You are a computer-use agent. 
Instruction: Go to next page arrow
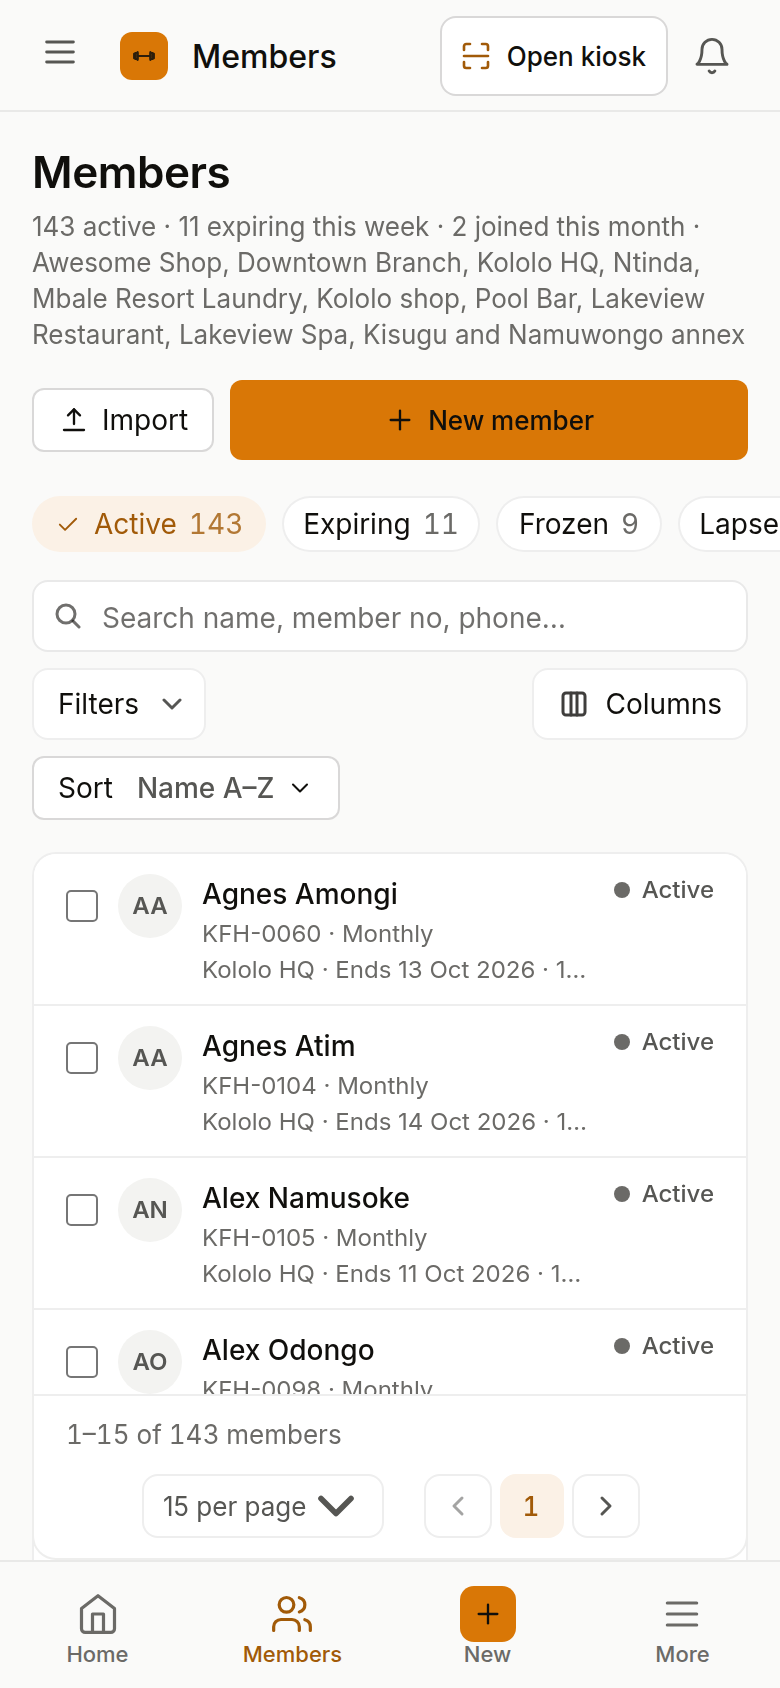606,1506
